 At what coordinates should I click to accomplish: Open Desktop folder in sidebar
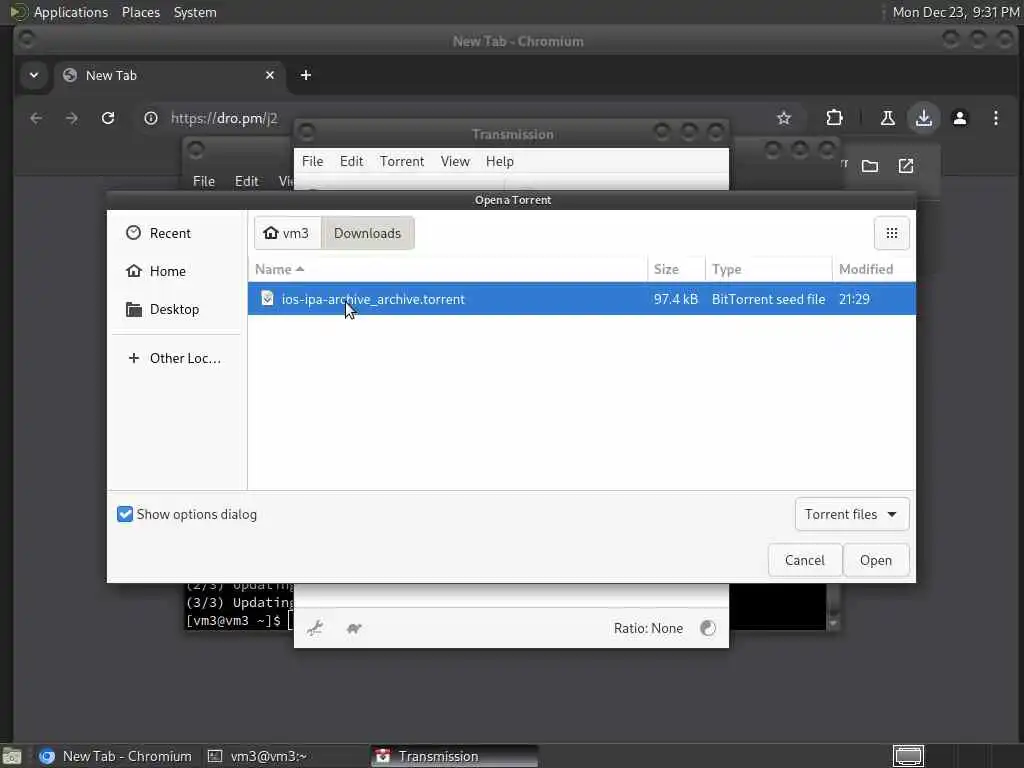tap(176, 309)
